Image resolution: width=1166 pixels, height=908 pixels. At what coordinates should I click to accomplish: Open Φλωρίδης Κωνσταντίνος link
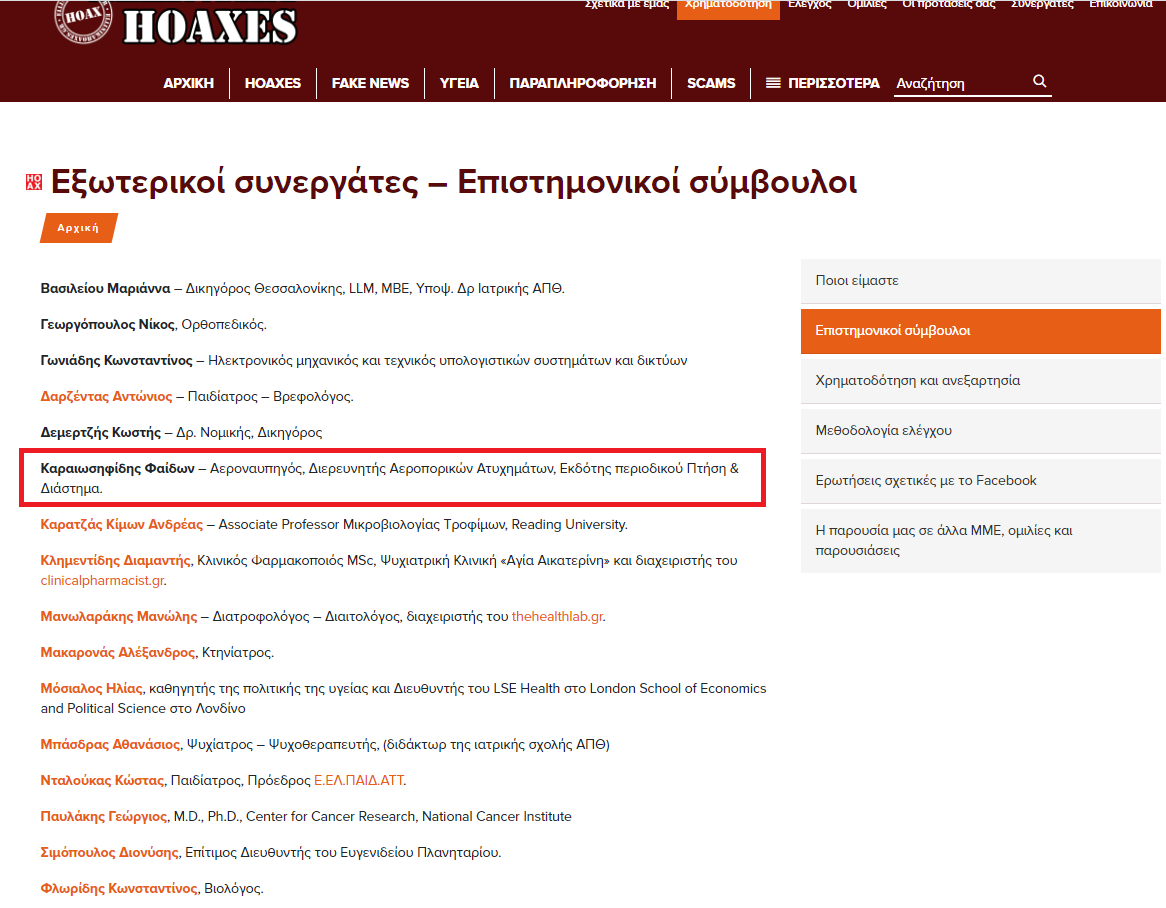(x=119, y=888)
